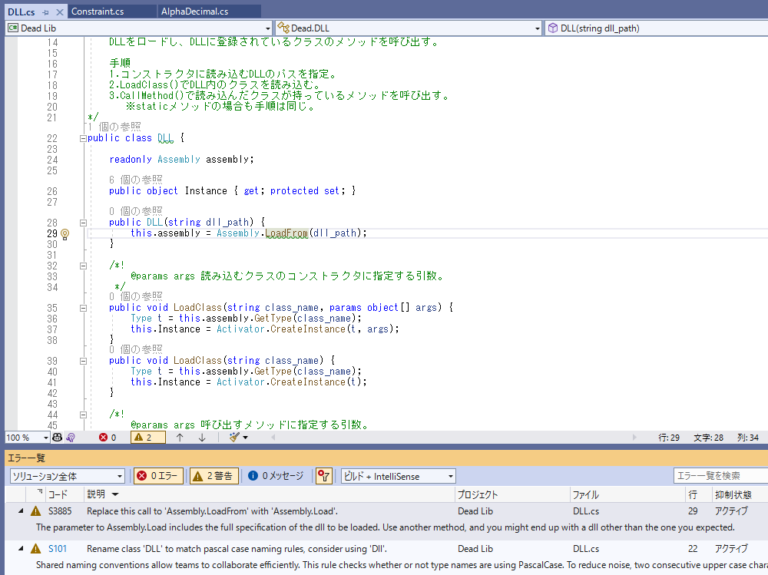Image resolution: width=768 pixels, height=575 pixels.
Task: Click the lightbulb quick actions icon on line 29
Action: pos(65,234)
